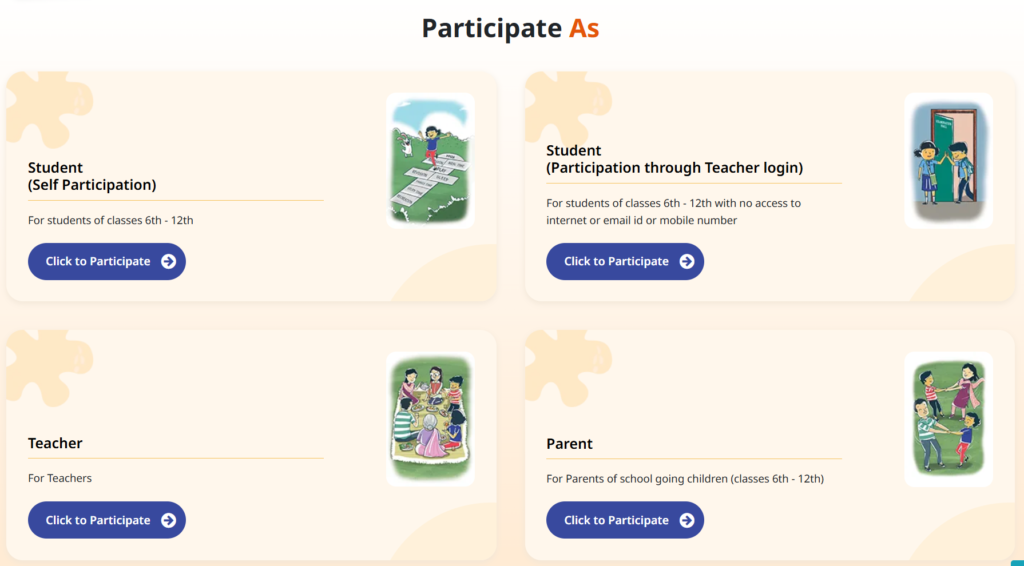Open the group sitting on grass illustration
This screenshot has height=566, width=1024.
[x=430, y=420]
